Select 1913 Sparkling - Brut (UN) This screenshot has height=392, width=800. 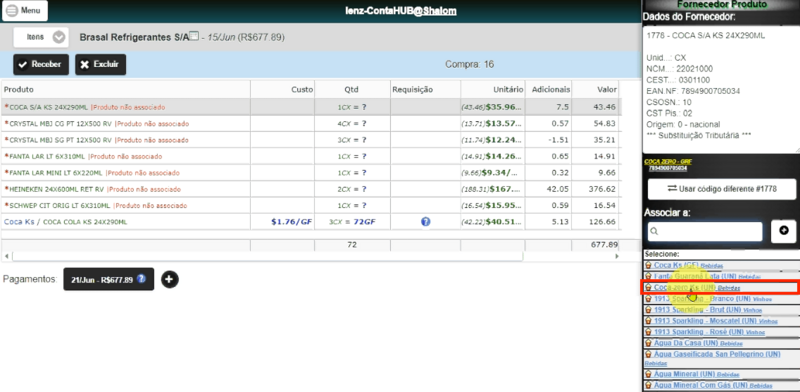[x=697, y=310]
